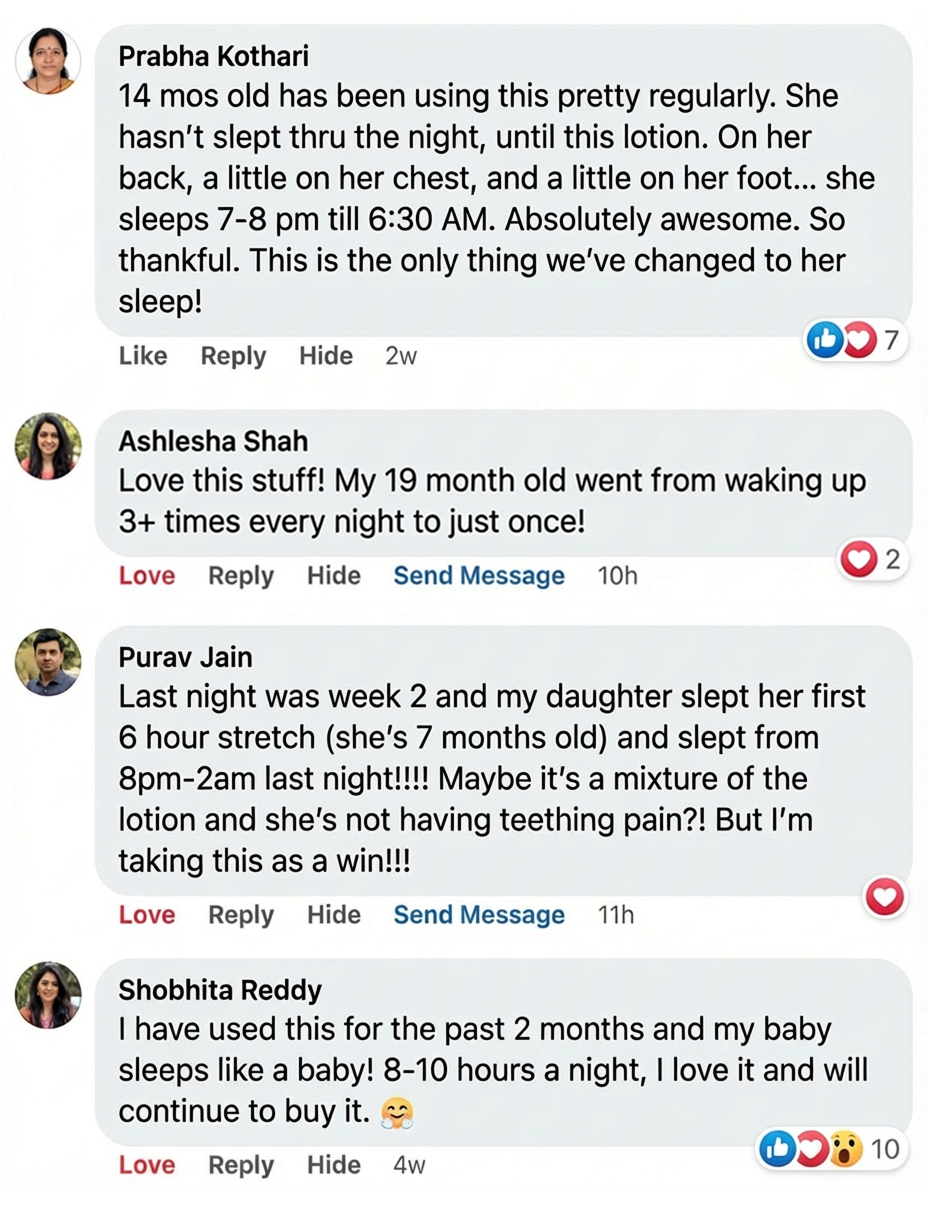Open Purav Jain's profile picture
This screenshot has height=1206, width=928.
(x=48, y=662)
